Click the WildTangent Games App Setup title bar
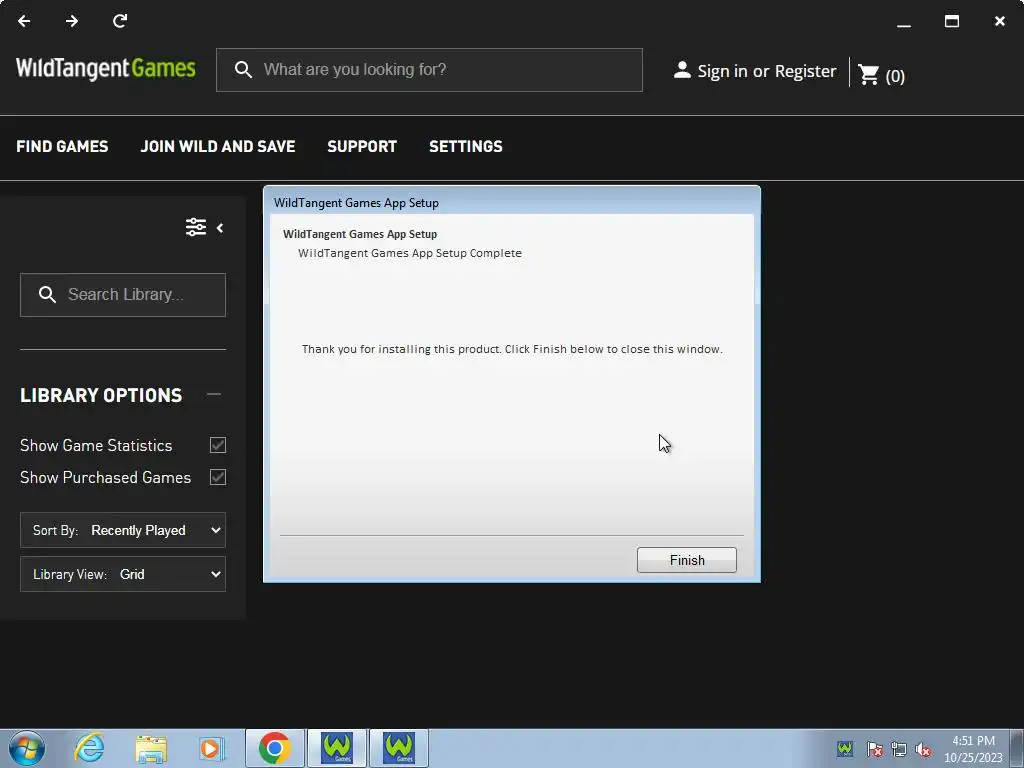The width and height of the screenshot is (1024, 768). click(511, 202)
